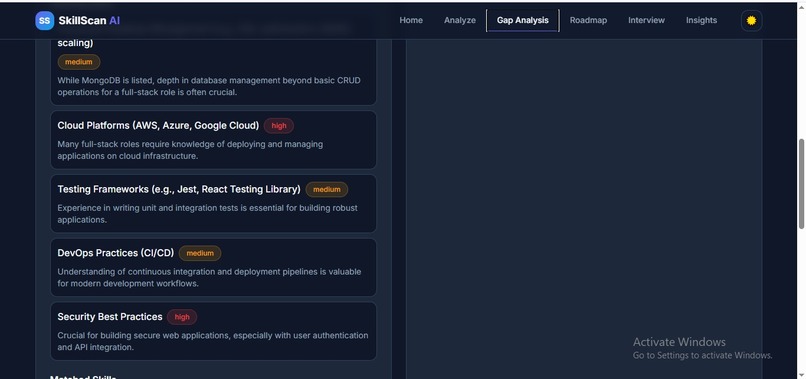The height and width of the screenshot is (379, 806).
Task: Click the high badge beside Cloud Platforms
Action: 279,126
